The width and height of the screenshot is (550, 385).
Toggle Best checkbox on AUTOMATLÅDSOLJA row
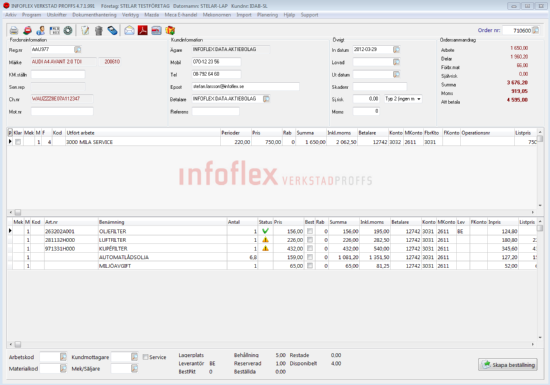click(x=310, y=257)
